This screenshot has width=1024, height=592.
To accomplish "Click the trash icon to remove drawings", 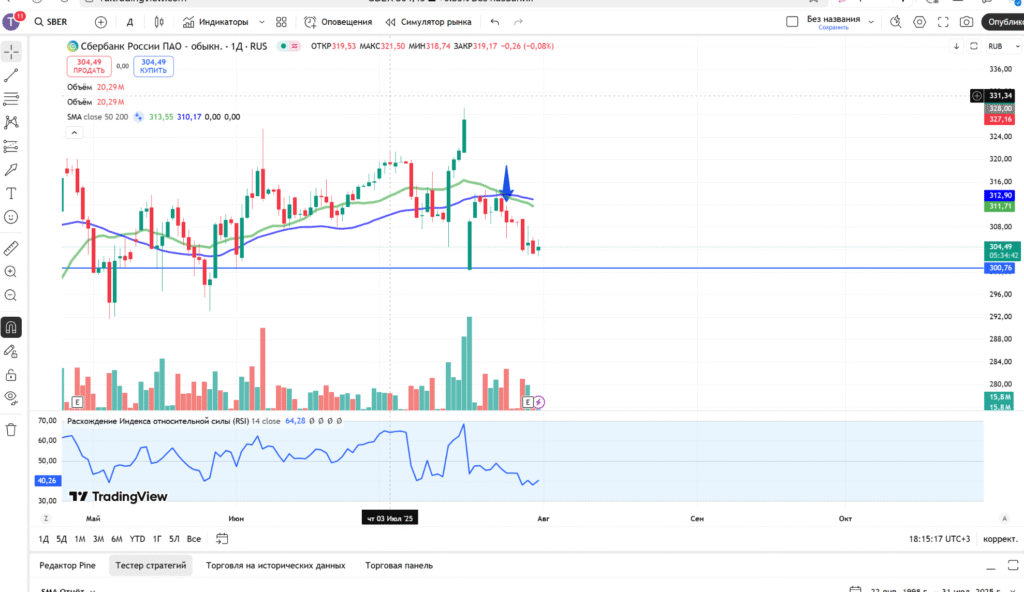I will 11,429.
